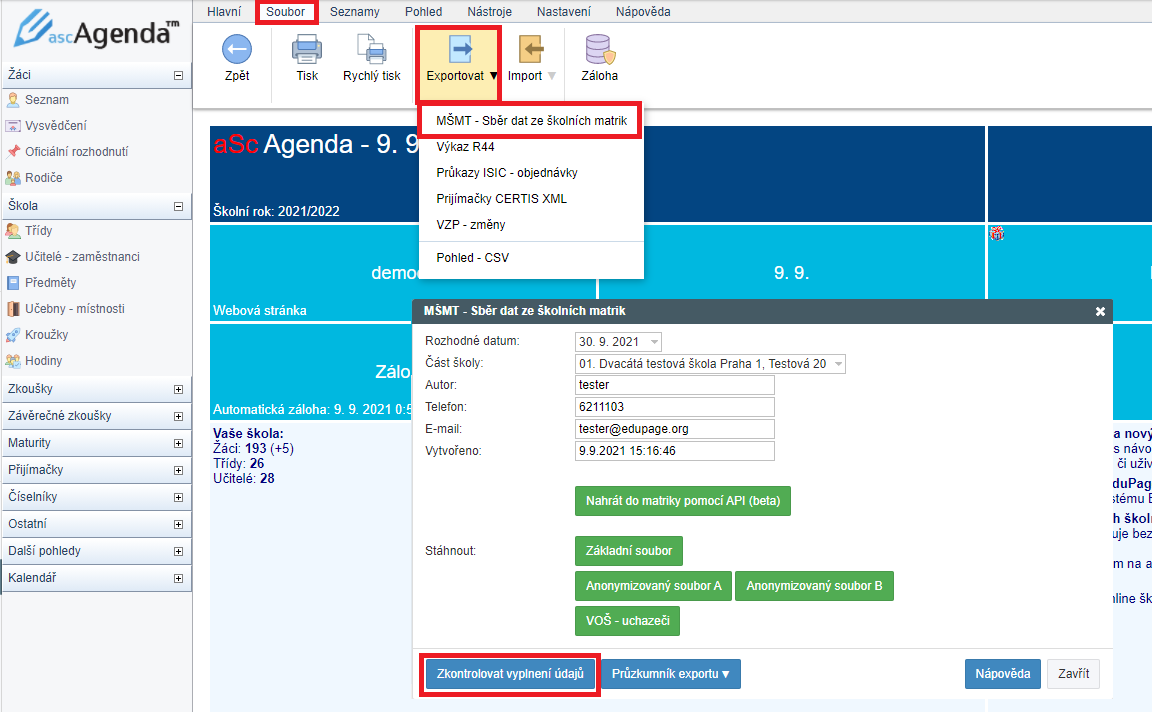Screen dimensions: 1152x712
Task: Expand the Číselníky sidebar section
Action: pos(178,497)
